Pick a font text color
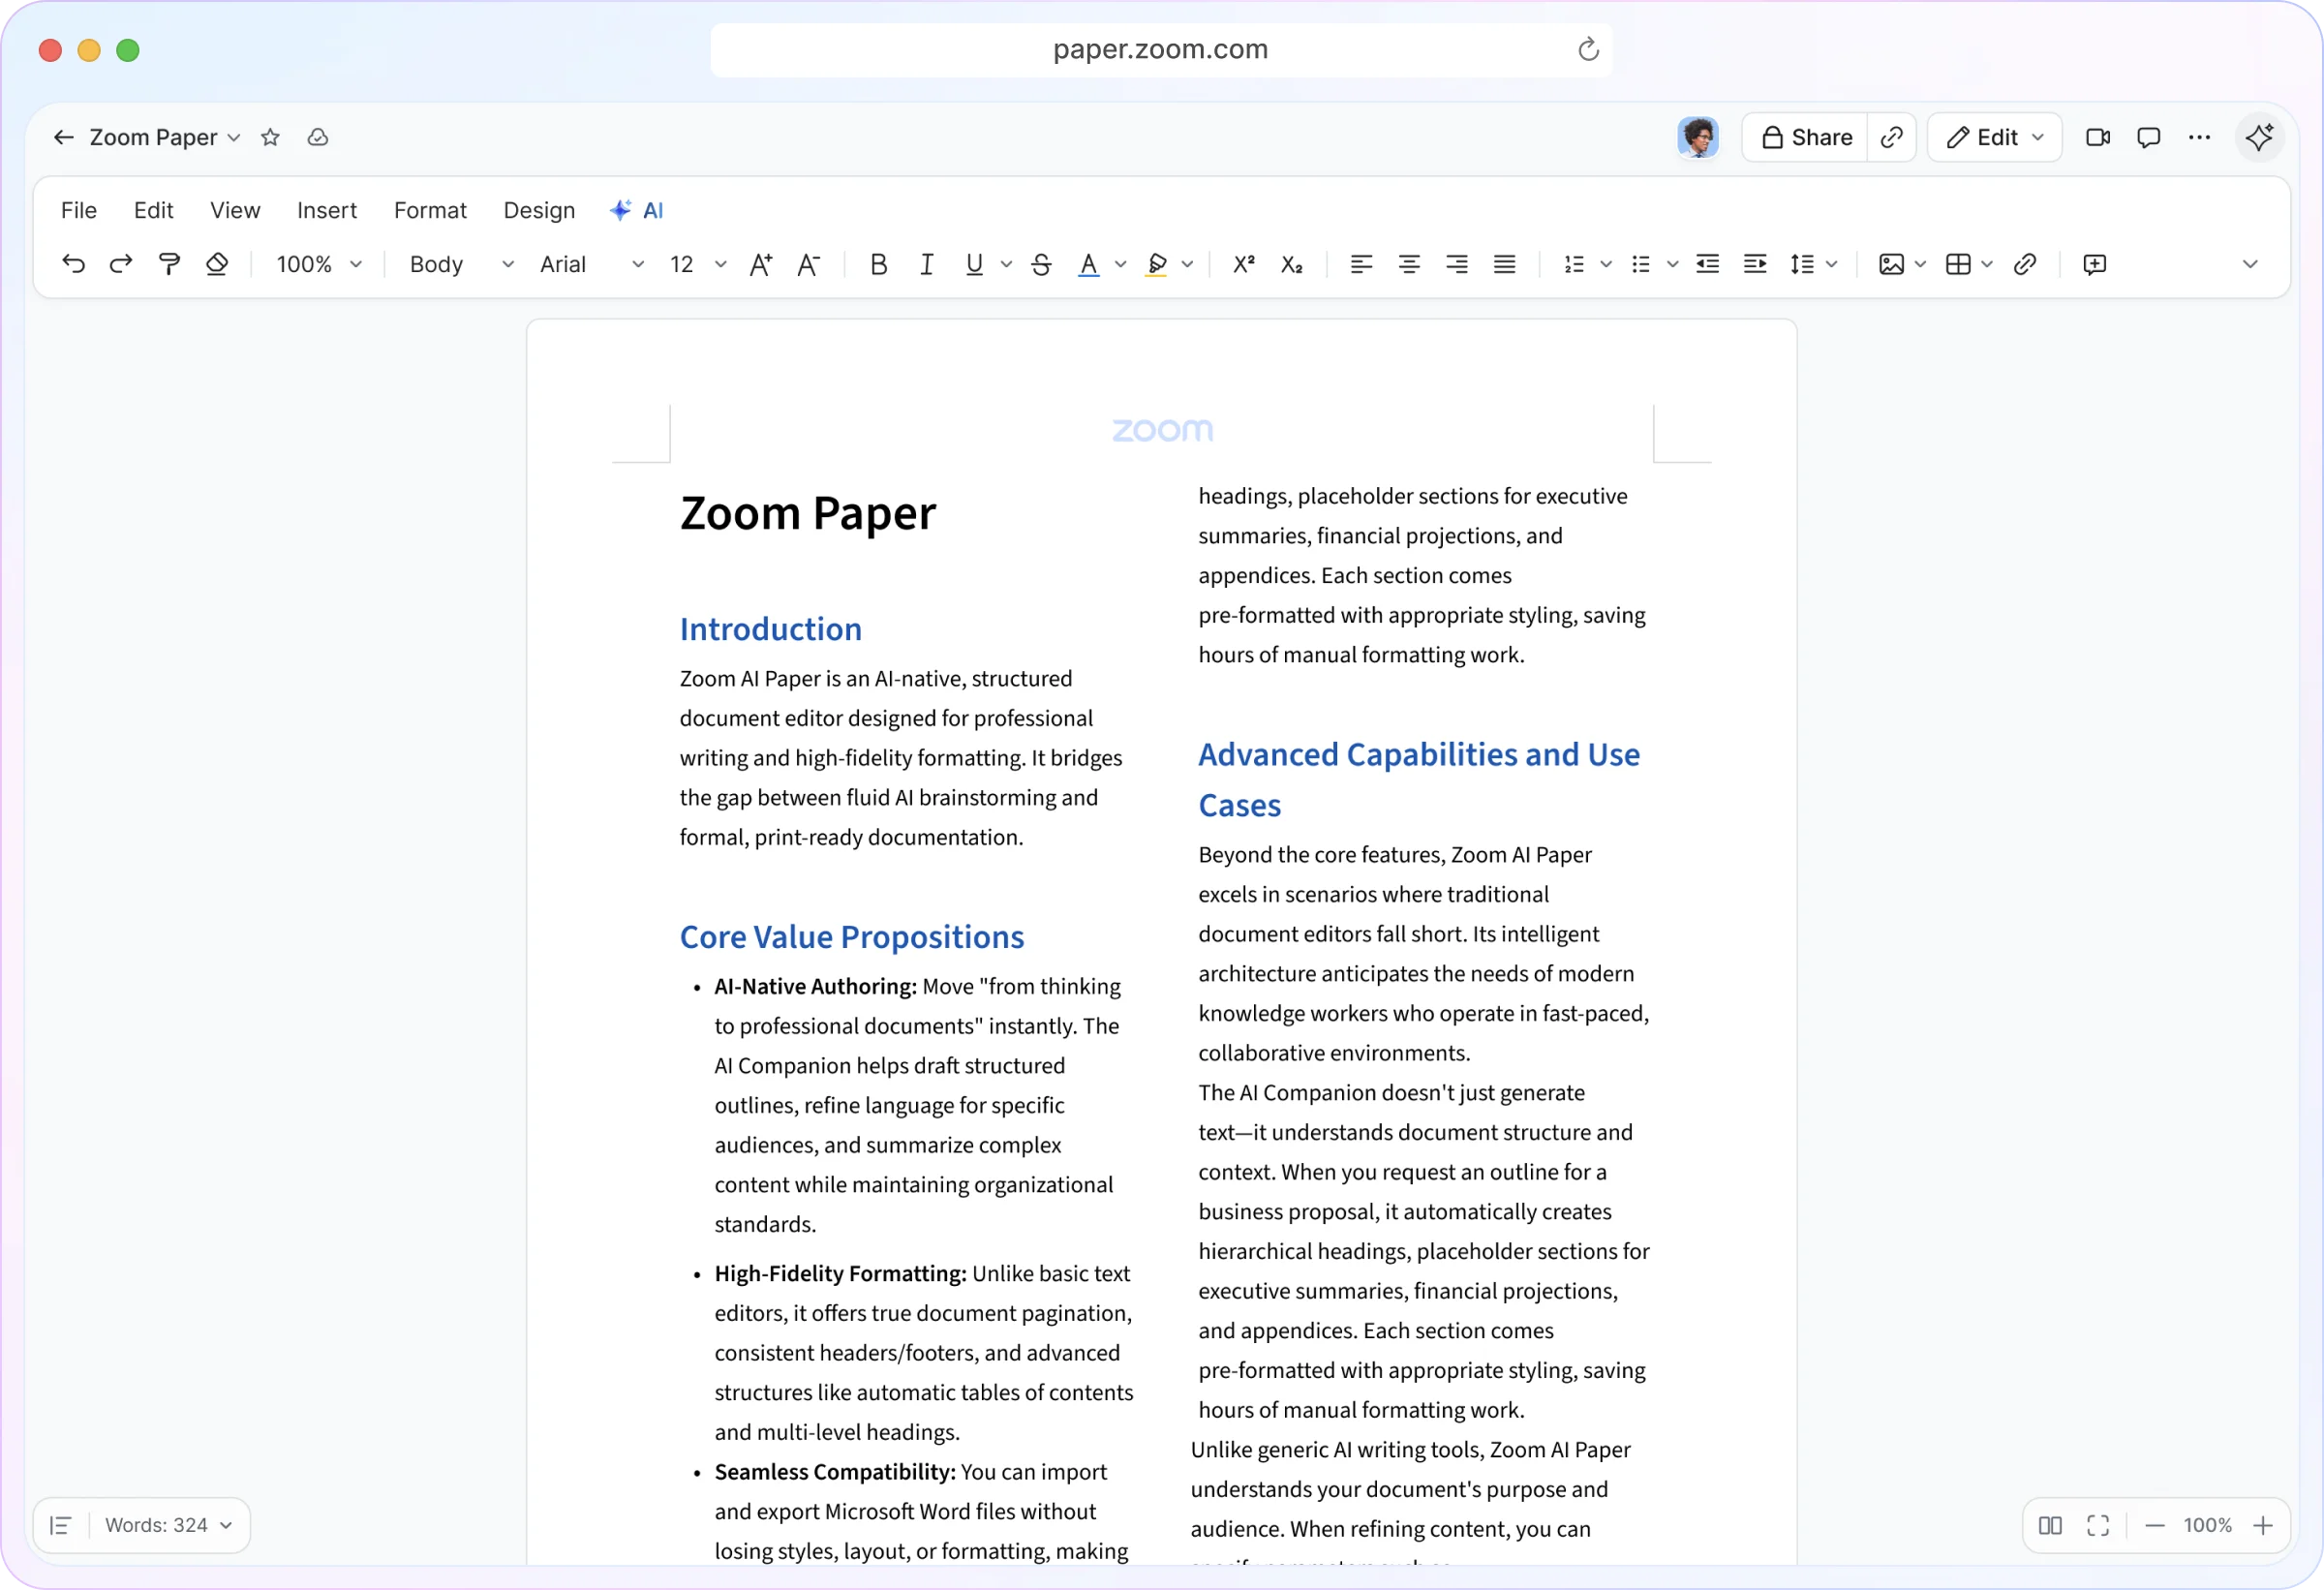This screenshot has width=2324, height=1590. coord(1089,264)
